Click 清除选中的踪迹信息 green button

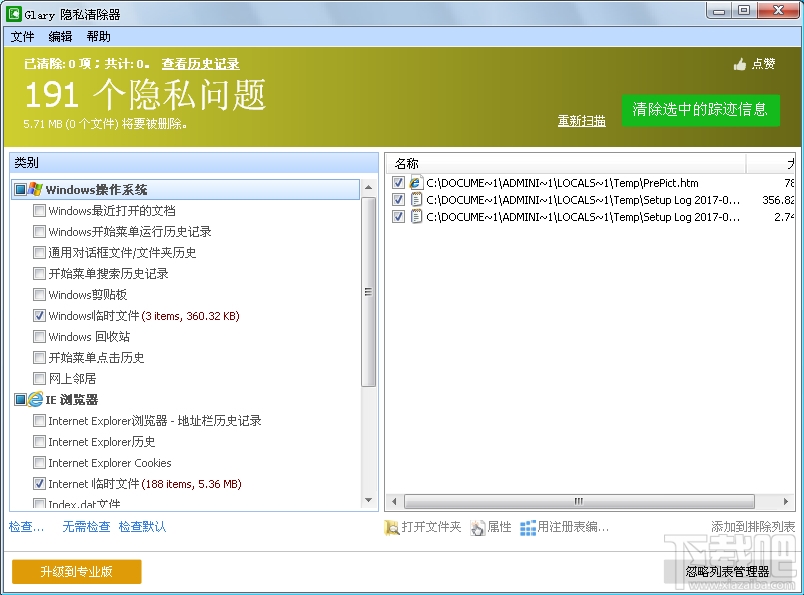[x=700, y=110]
